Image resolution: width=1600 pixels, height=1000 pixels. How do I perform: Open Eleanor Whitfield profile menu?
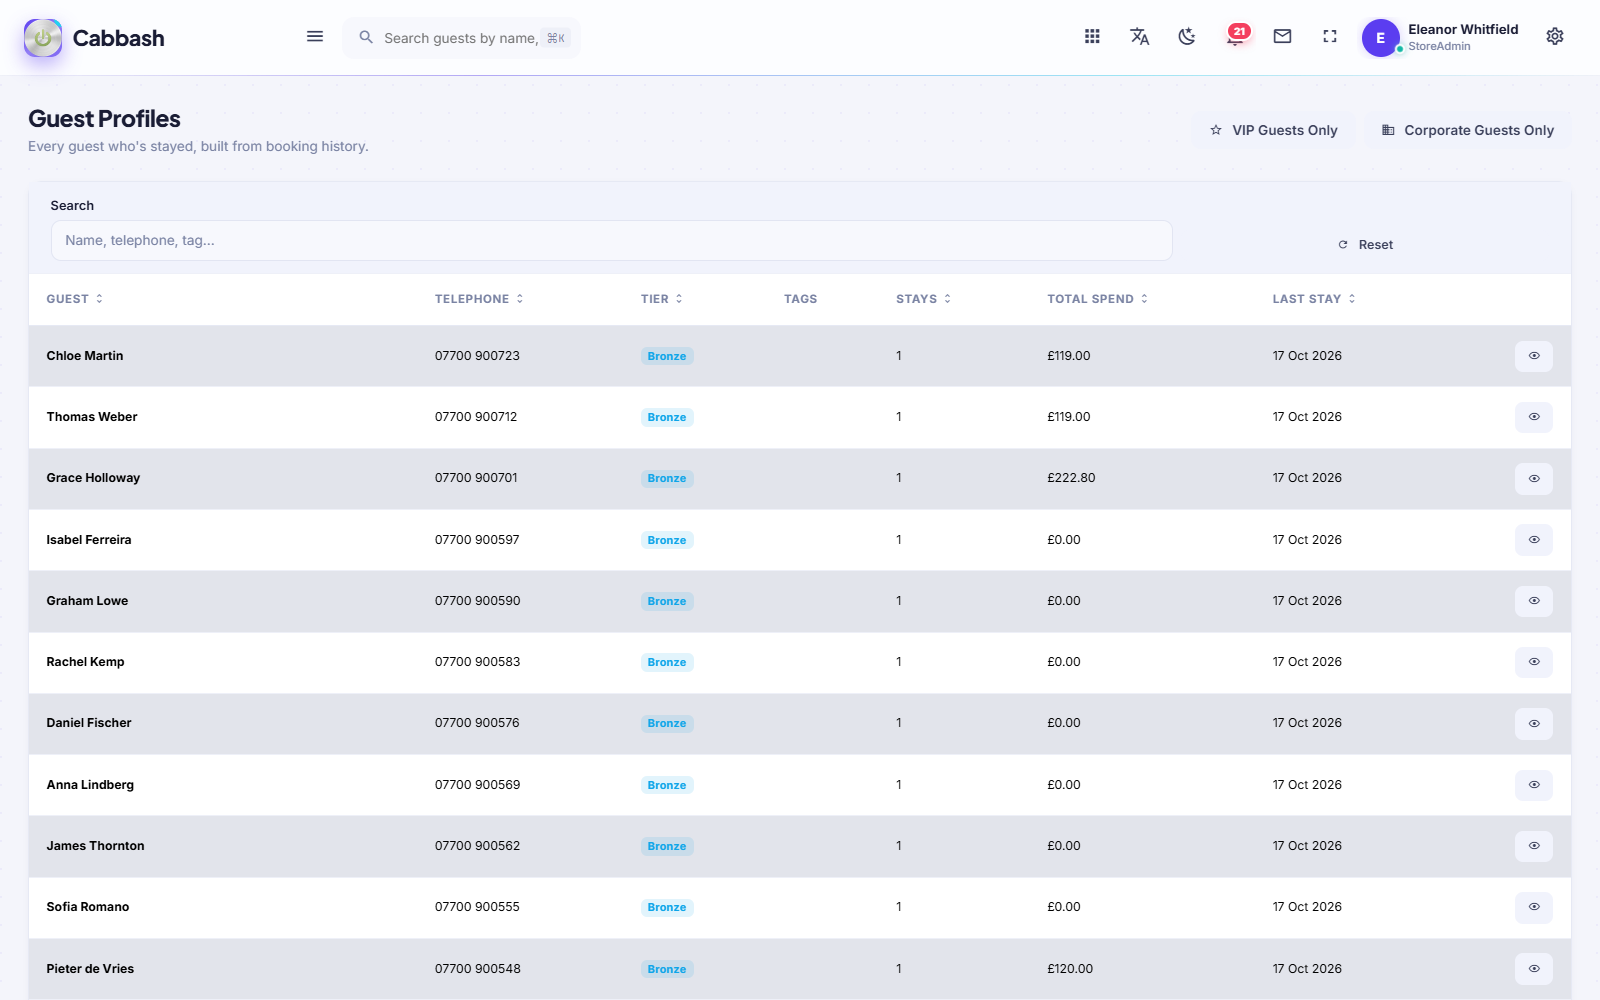1440,38
